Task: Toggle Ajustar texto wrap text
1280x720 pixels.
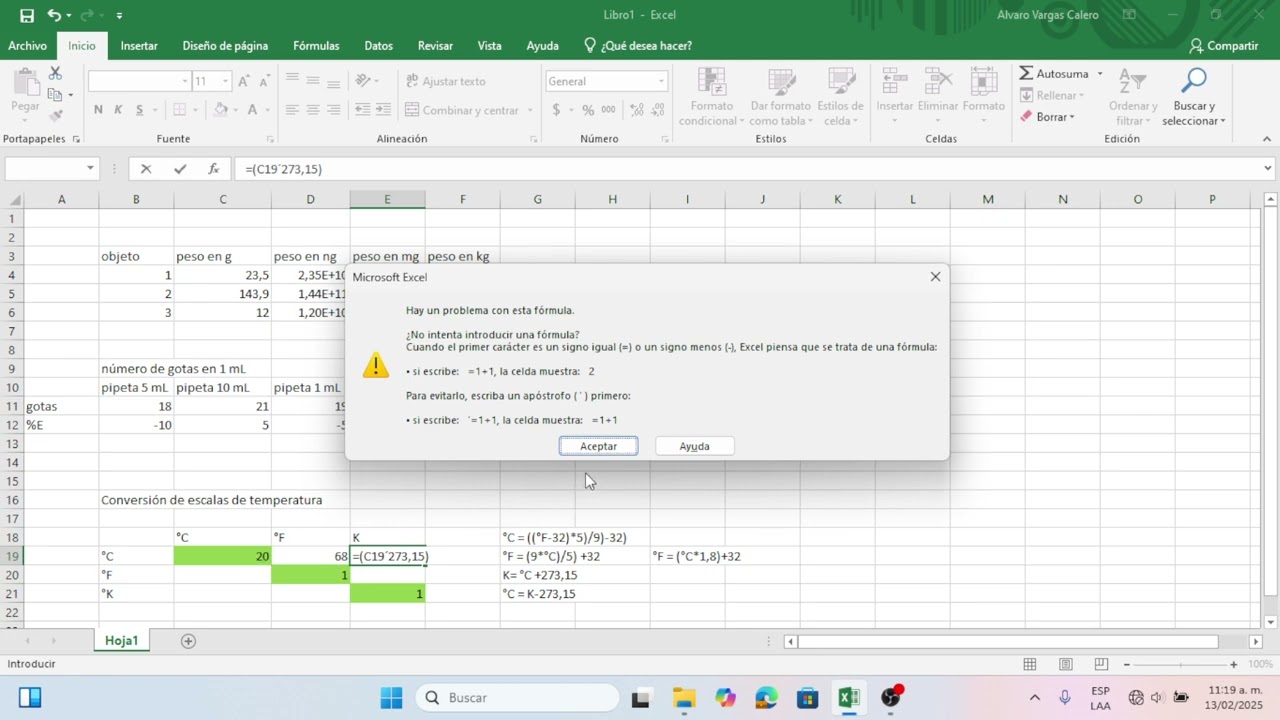Action: pos(445,81)
